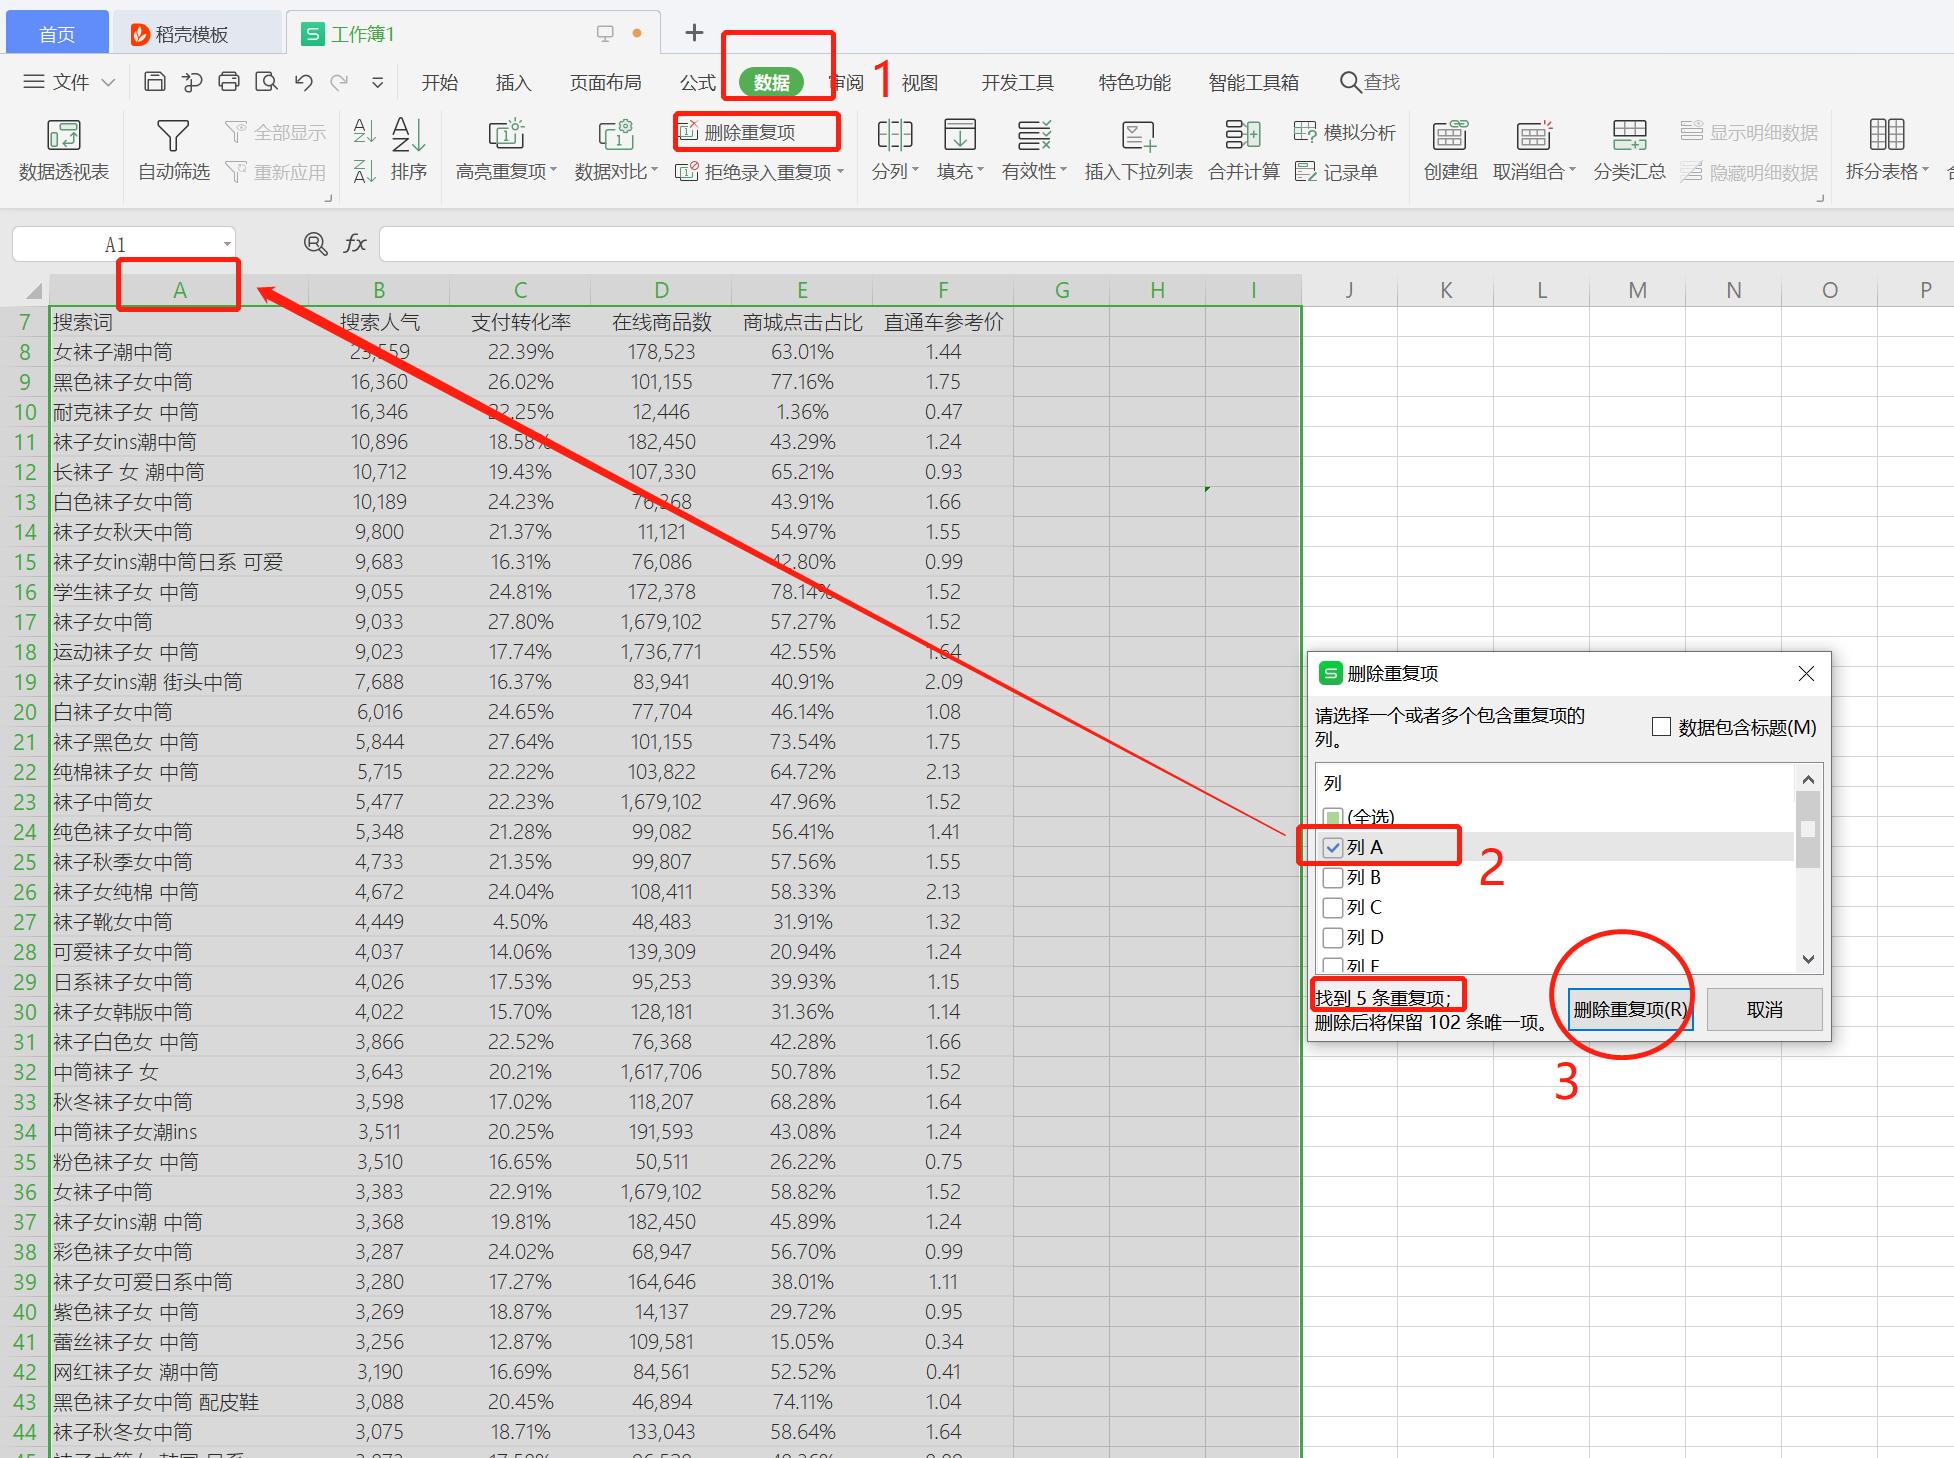Image resolution: width=1954 pixels, height=1458 pixels.
Task: Click the Create Group (创建组) icon
Action: 1450,136
